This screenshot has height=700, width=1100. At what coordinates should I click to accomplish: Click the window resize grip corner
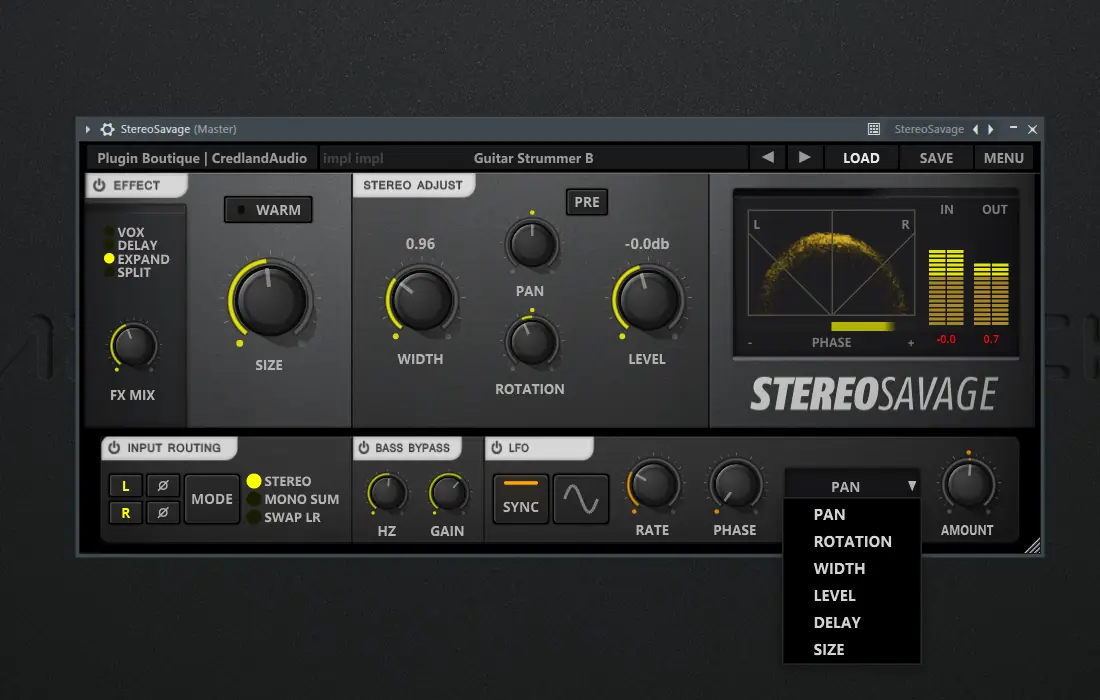click(x=1033, y=546)
